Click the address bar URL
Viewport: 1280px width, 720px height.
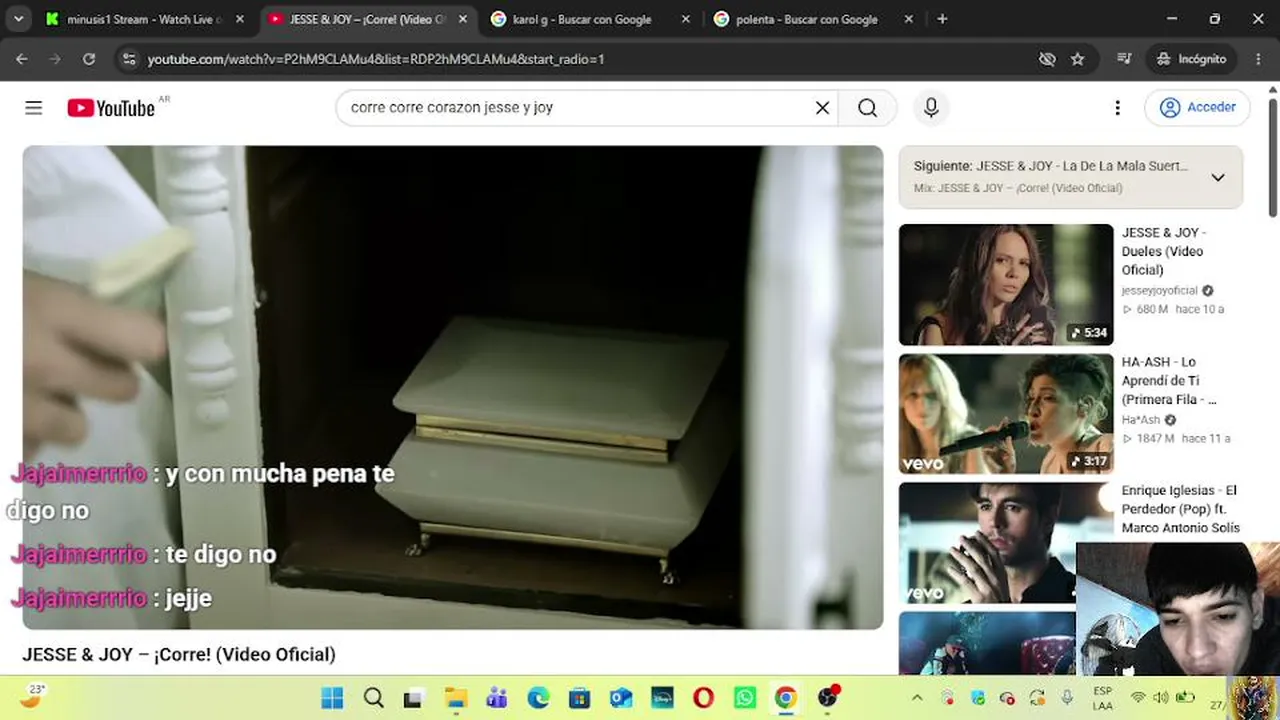376,59
